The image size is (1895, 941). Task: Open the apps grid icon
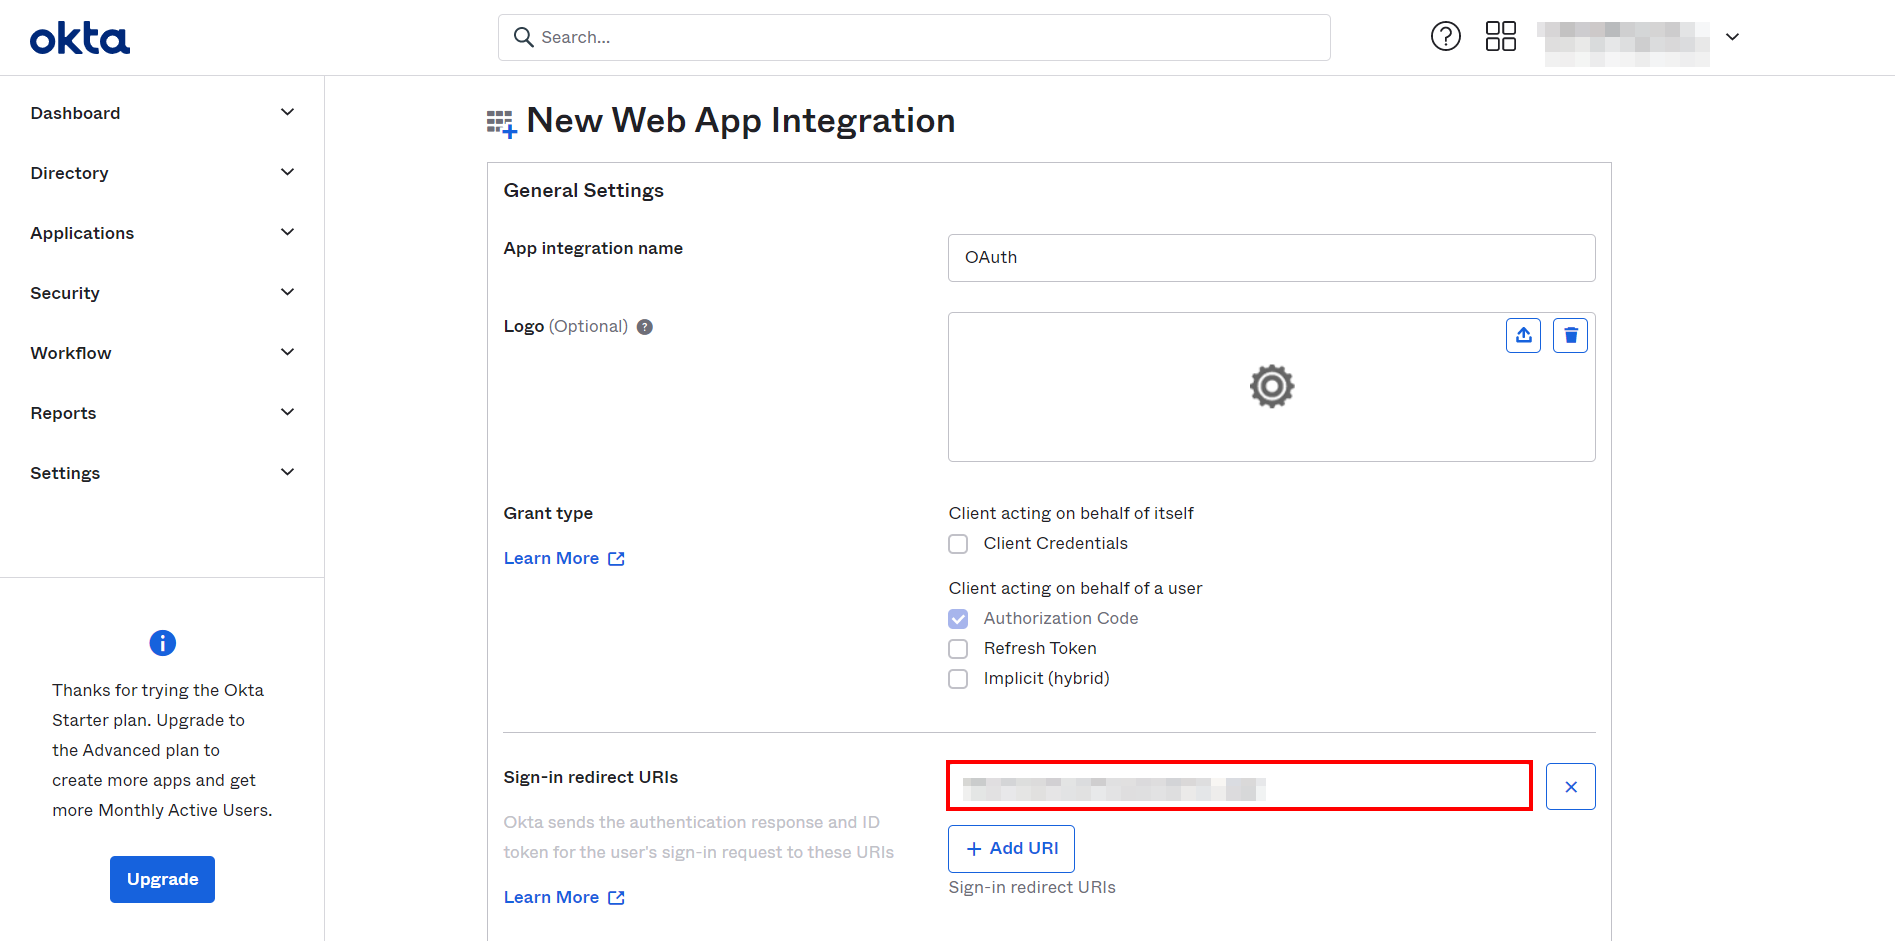pos(1500,37)
